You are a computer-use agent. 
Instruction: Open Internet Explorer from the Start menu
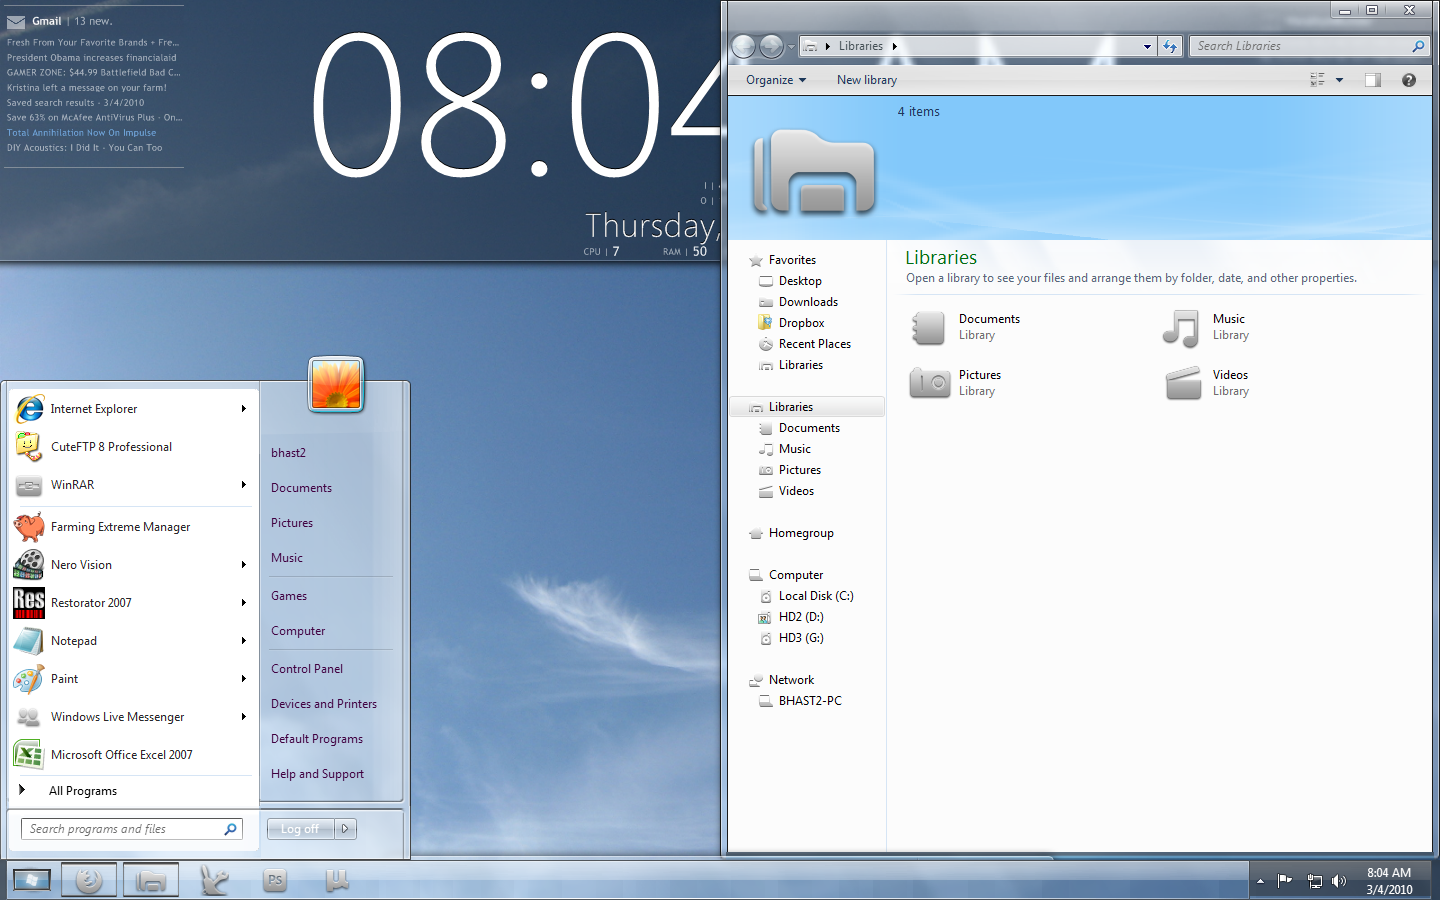130,409
